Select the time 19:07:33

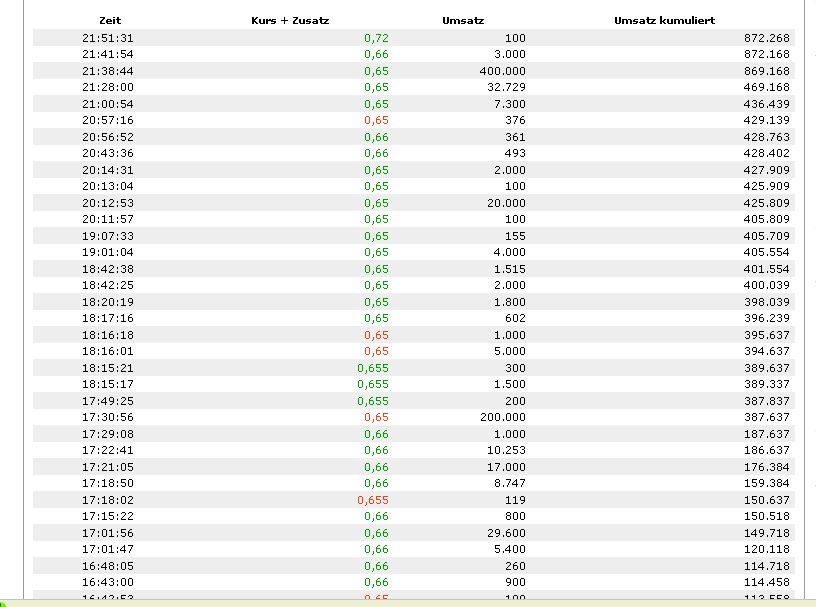click(108, 236)
